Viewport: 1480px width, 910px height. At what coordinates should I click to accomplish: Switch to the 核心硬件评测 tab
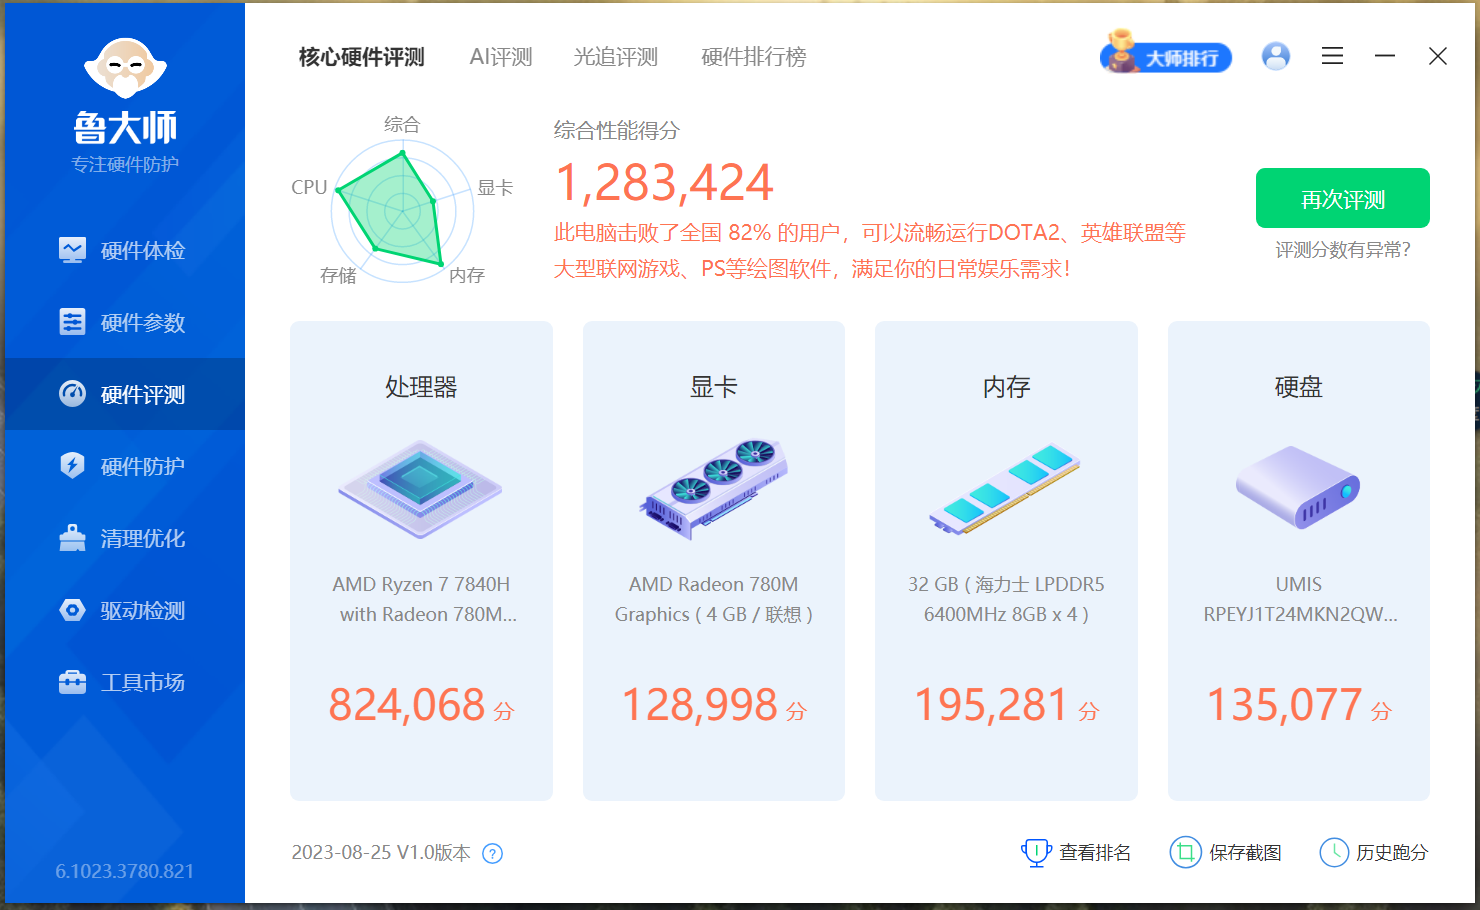pos(362,57)
